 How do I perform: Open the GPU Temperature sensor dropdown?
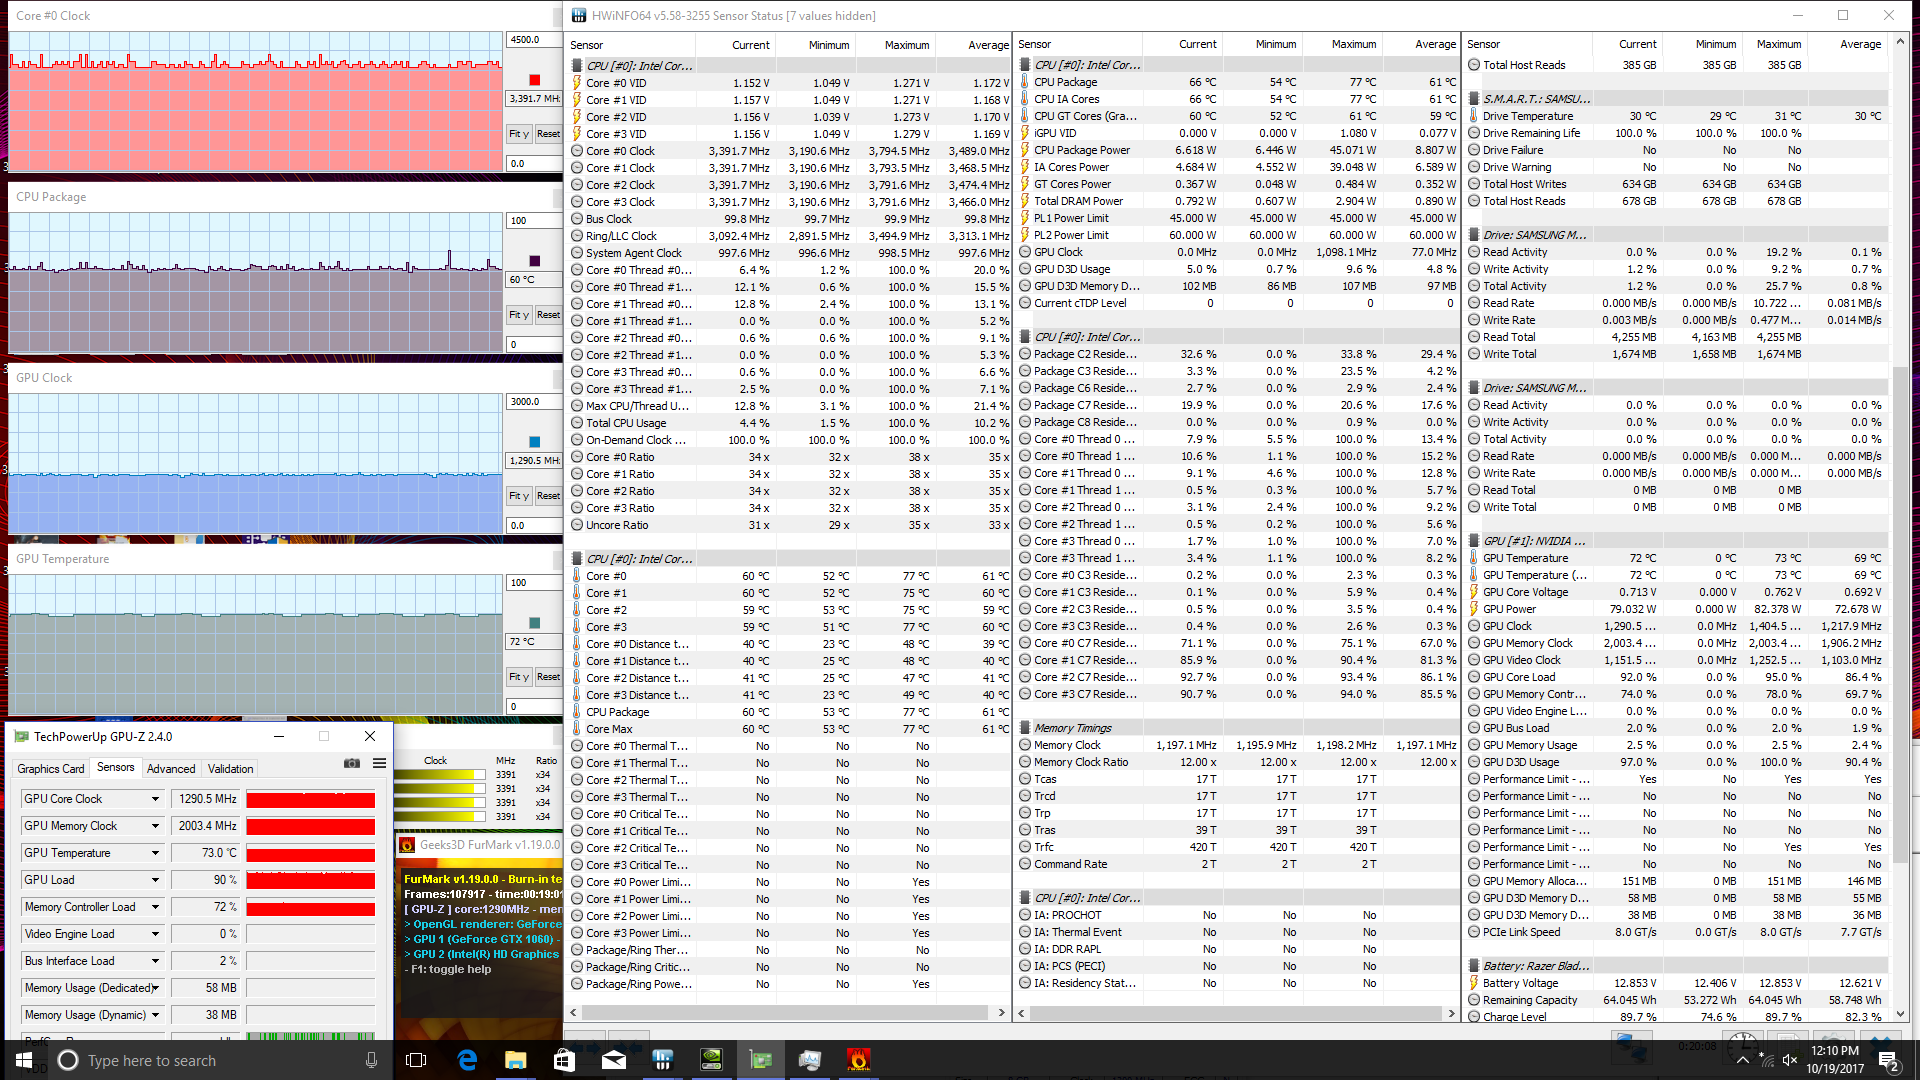(x=155, y=853)
